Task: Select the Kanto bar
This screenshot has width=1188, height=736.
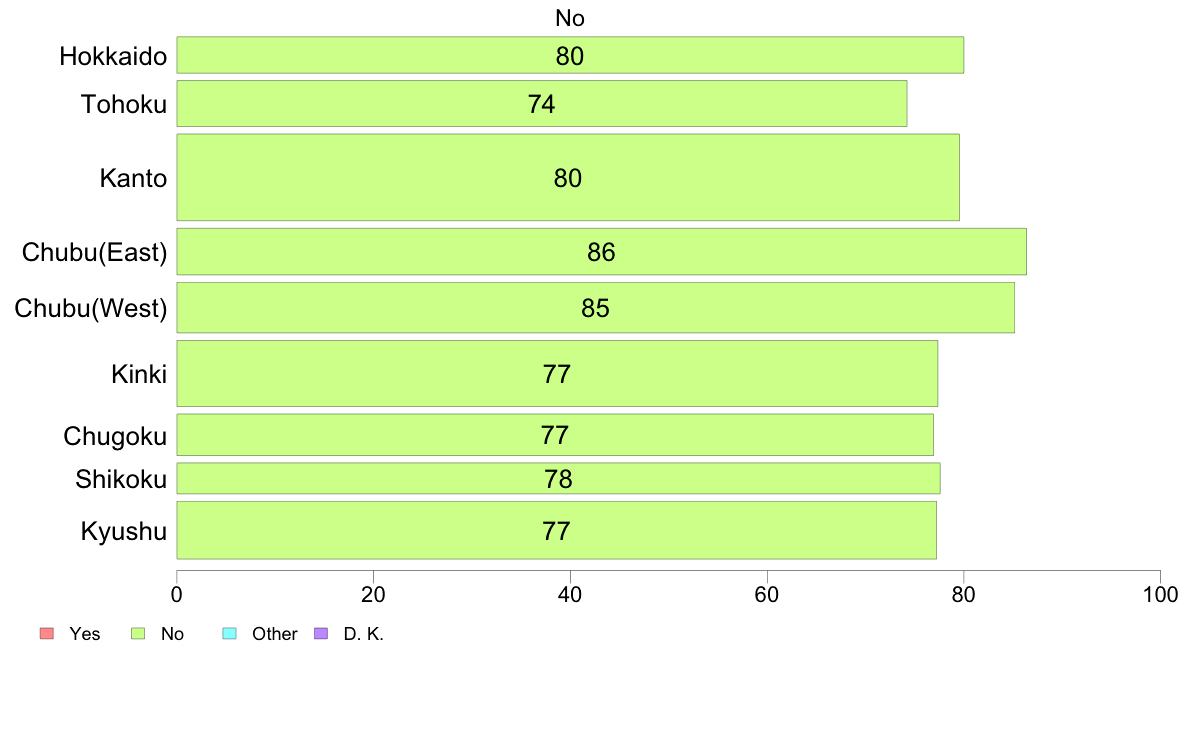Action: [568, 178]
